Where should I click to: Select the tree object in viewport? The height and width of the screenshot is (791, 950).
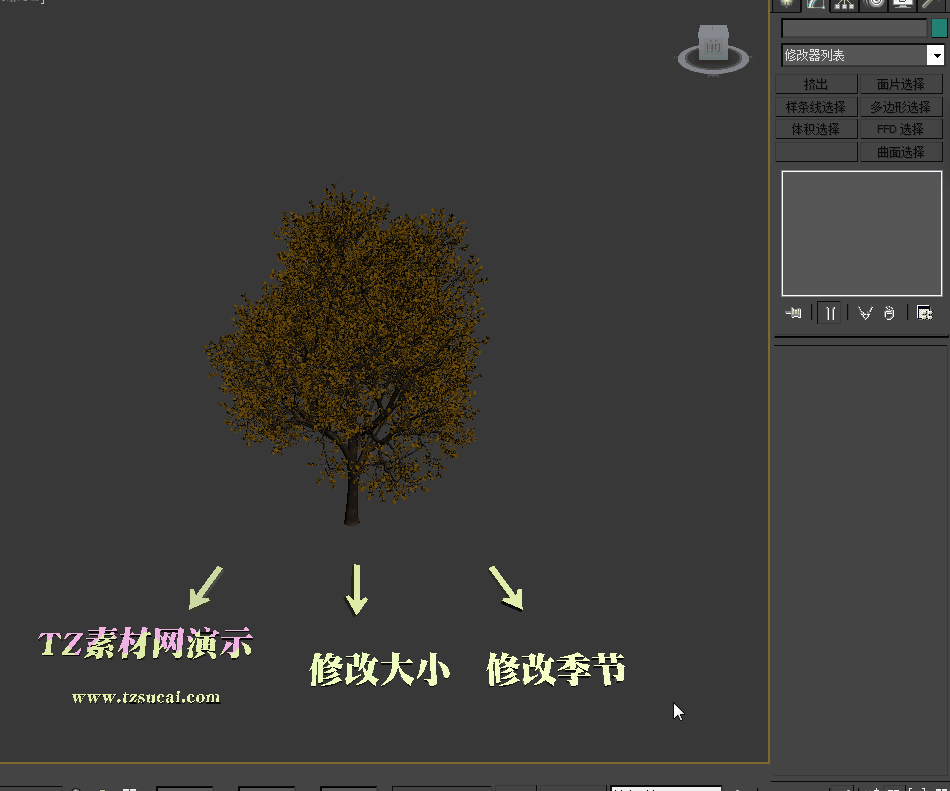pos(348,354)
